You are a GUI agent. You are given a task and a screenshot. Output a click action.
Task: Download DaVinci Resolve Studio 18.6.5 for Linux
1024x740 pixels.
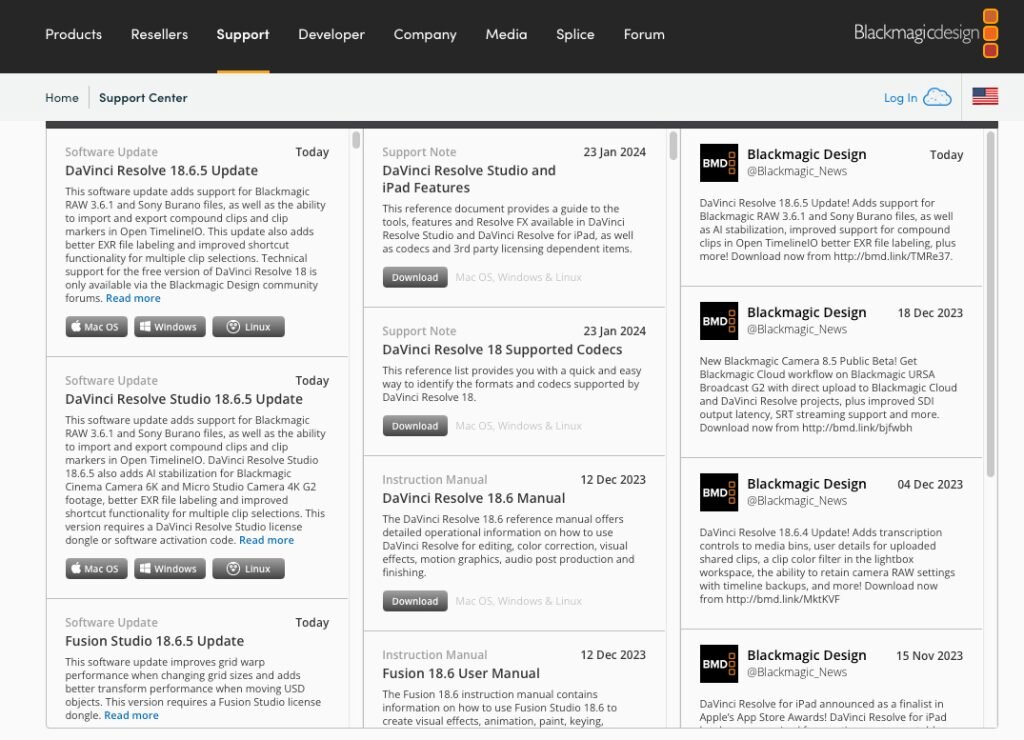(248, 568)
